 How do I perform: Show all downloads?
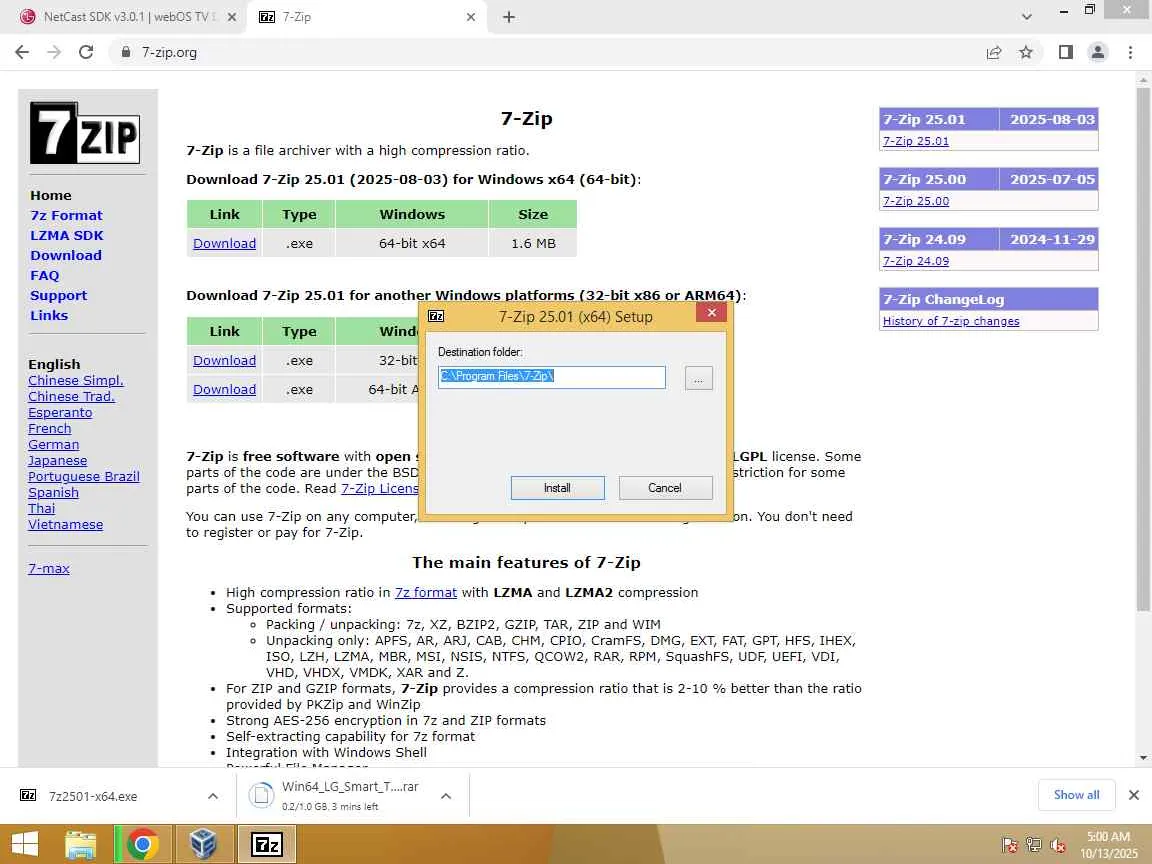point(1076,795)
